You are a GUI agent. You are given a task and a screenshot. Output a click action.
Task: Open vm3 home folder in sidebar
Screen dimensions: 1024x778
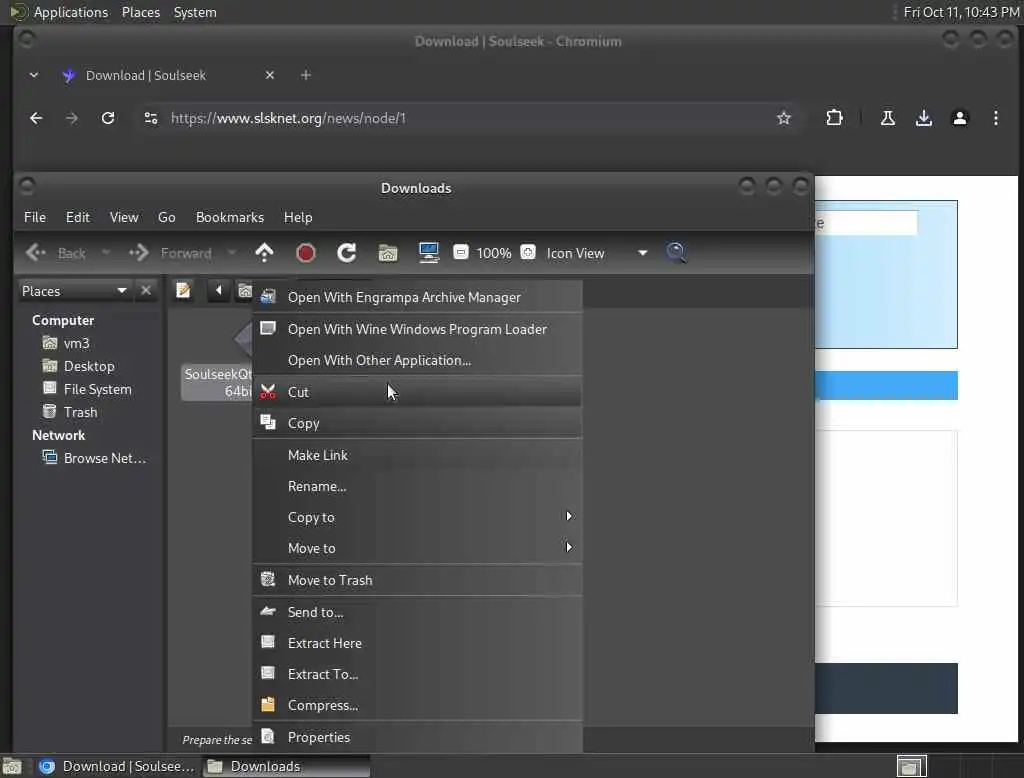coord(76,343)
